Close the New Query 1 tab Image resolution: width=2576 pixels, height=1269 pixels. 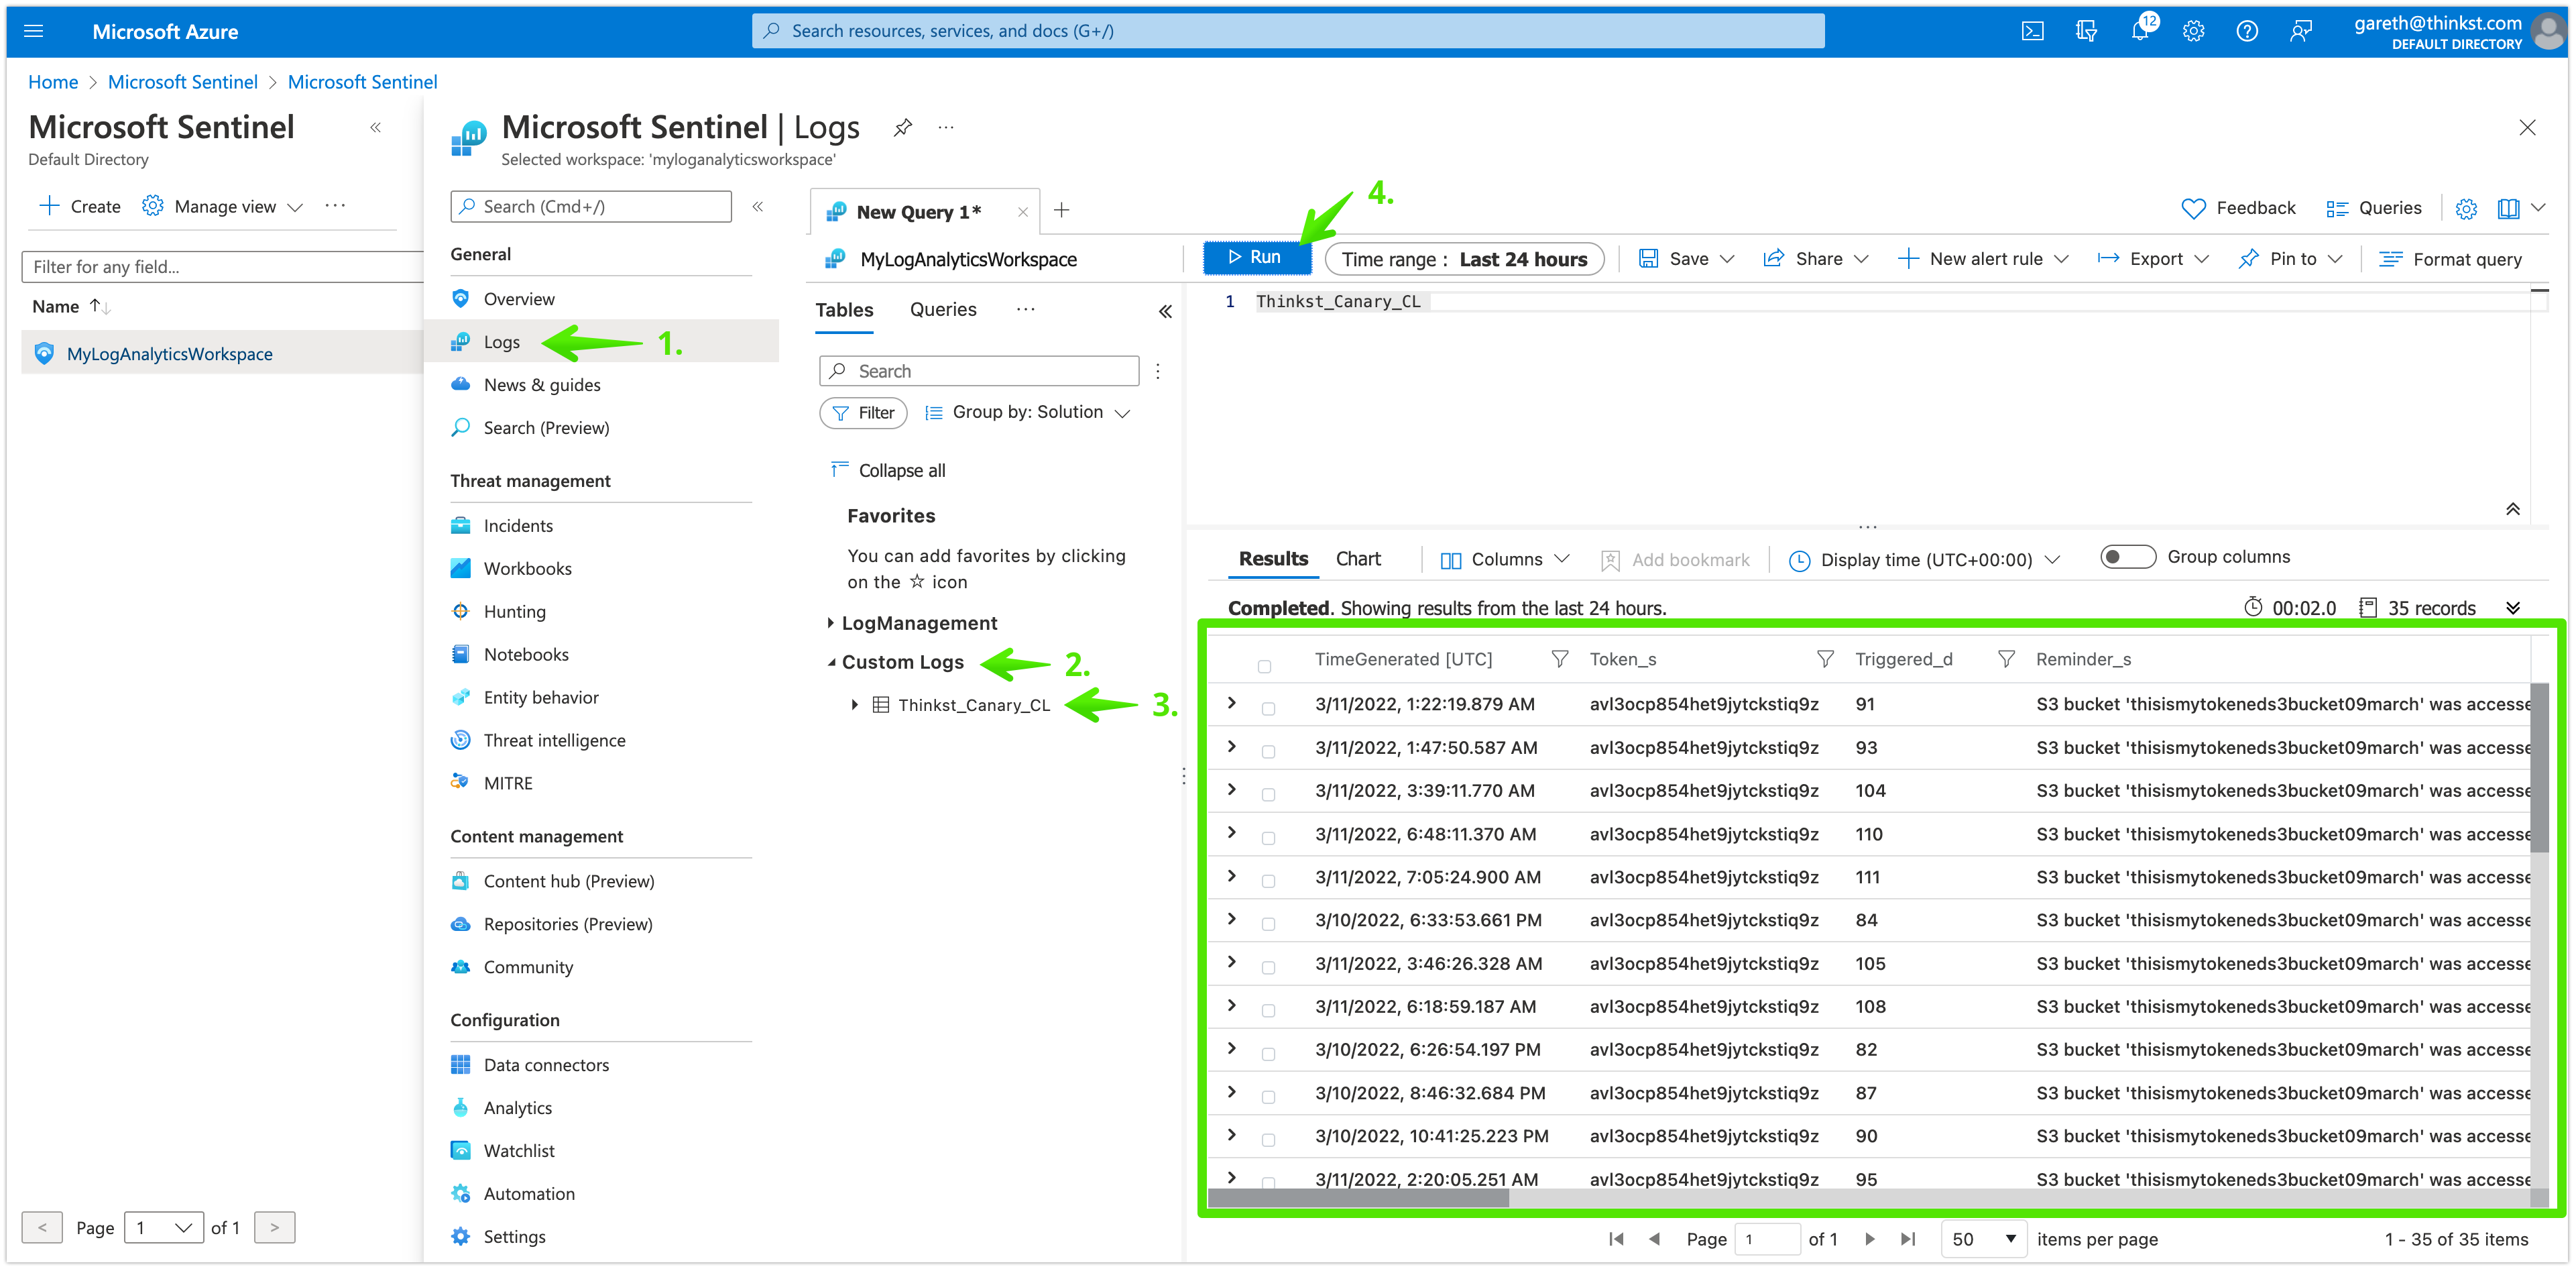click(x=1022, y=212)
